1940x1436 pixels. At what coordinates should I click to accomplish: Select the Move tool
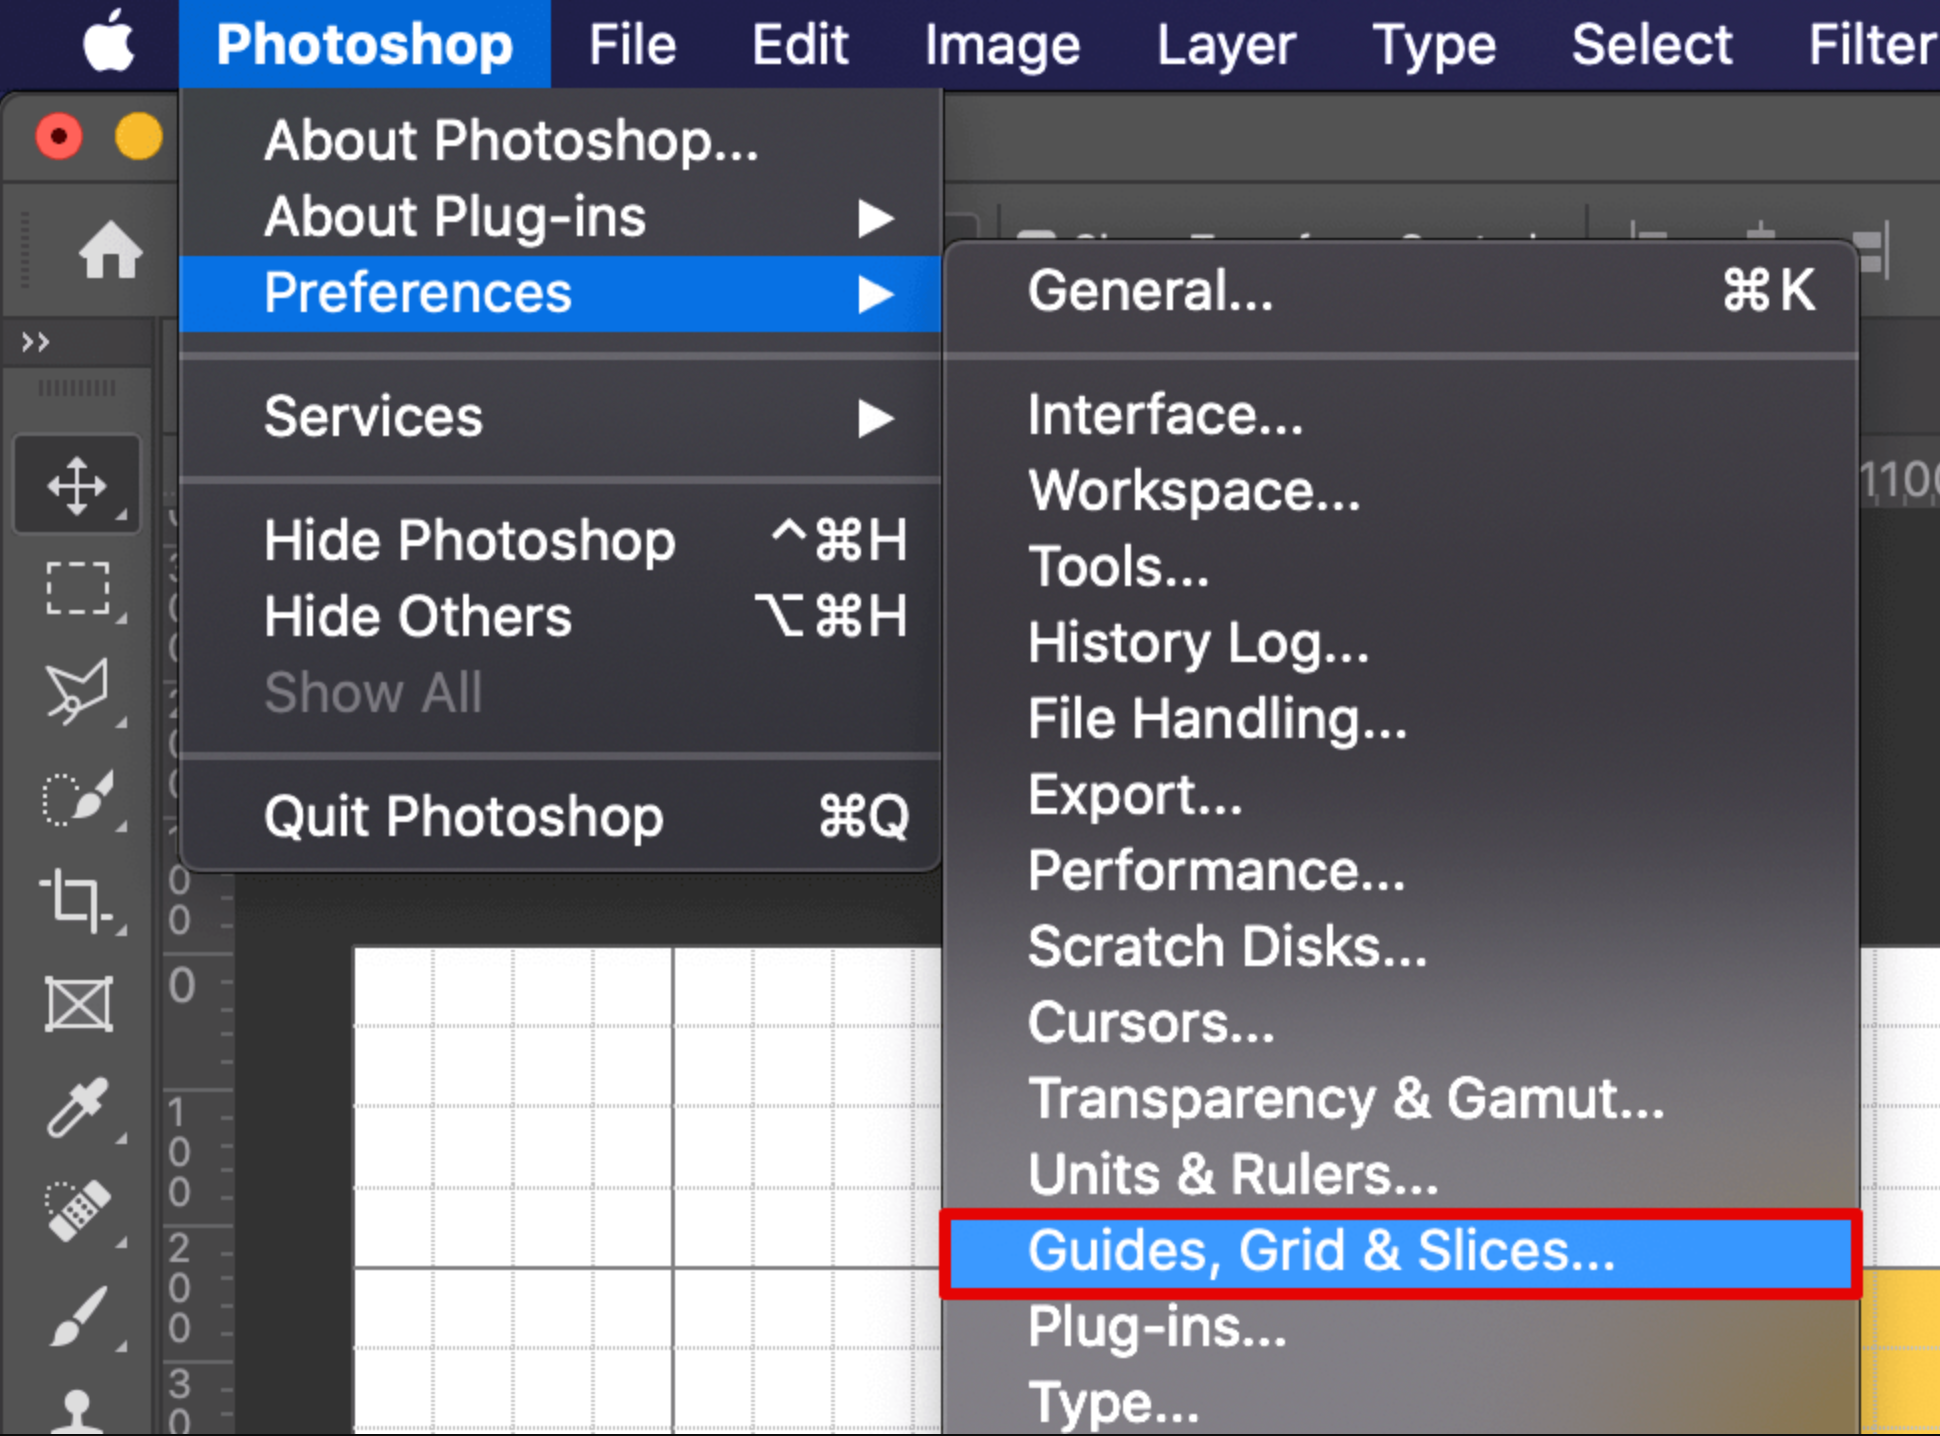(78, 487)
